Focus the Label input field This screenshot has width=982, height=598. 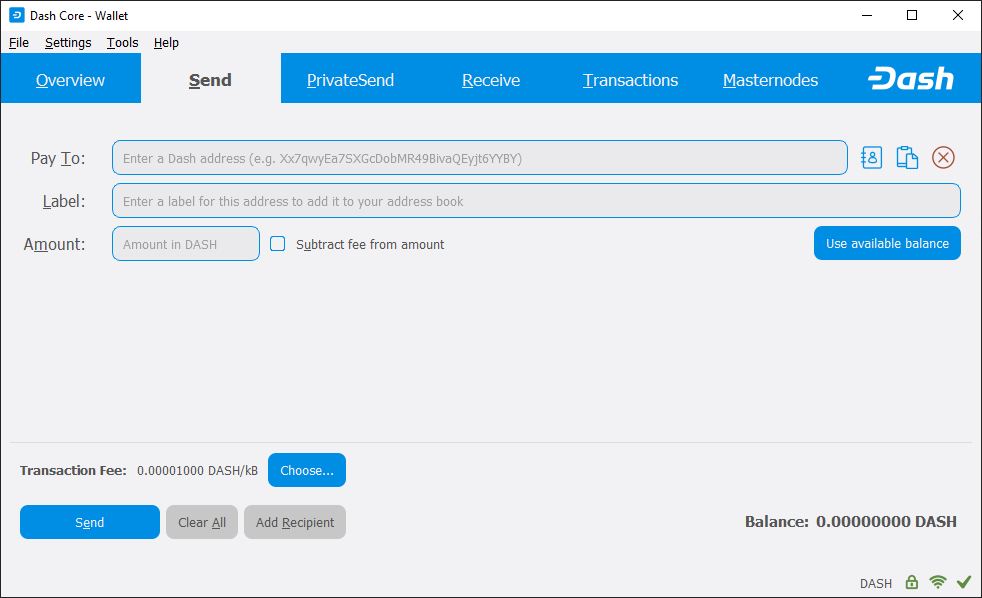coord(536,200)
